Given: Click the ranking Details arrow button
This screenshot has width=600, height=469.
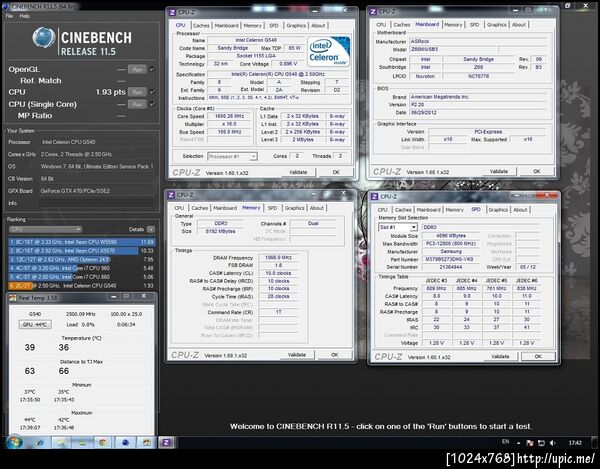Looking at the screenshot, I should pos(151,230).
